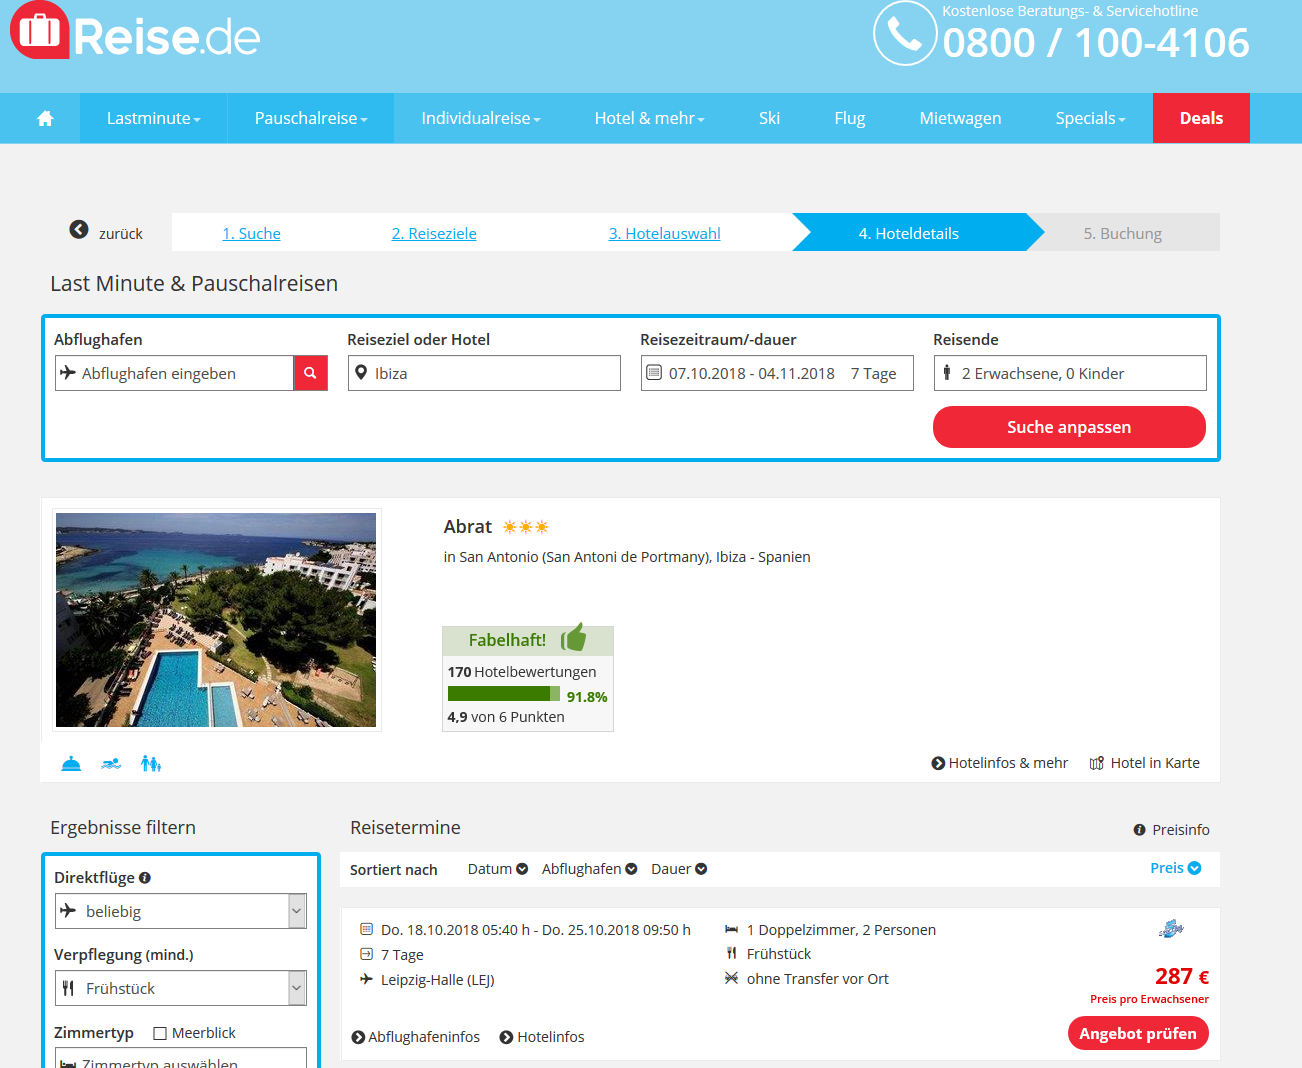1302x1068 pixels.
Task: Click the Reisende 2 Erwachsene field
Action: click(1070, 373)
